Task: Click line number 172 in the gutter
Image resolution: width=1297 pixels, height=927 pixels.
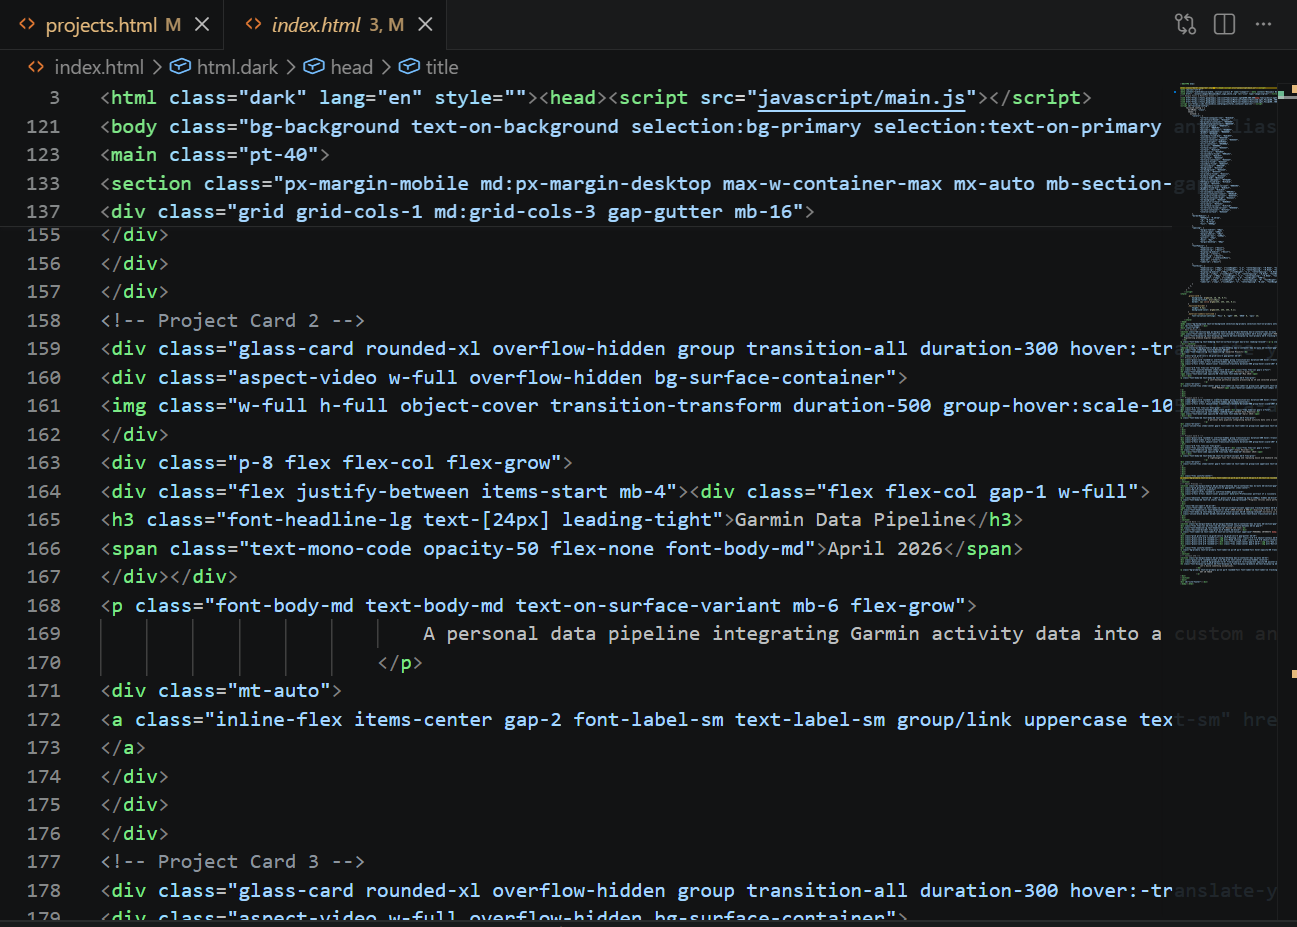Action: (x=44, y=720)
